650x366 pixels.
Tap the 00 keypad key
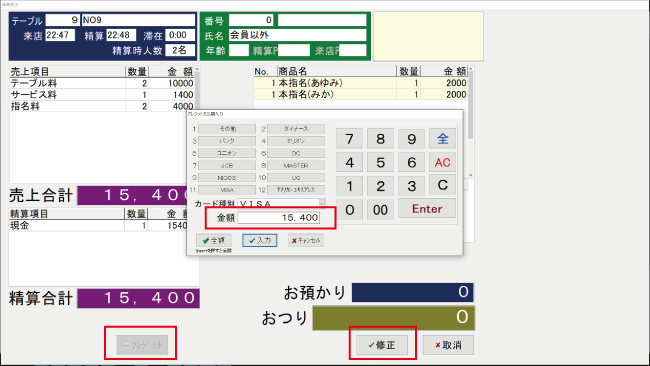[x=381, y=210]
